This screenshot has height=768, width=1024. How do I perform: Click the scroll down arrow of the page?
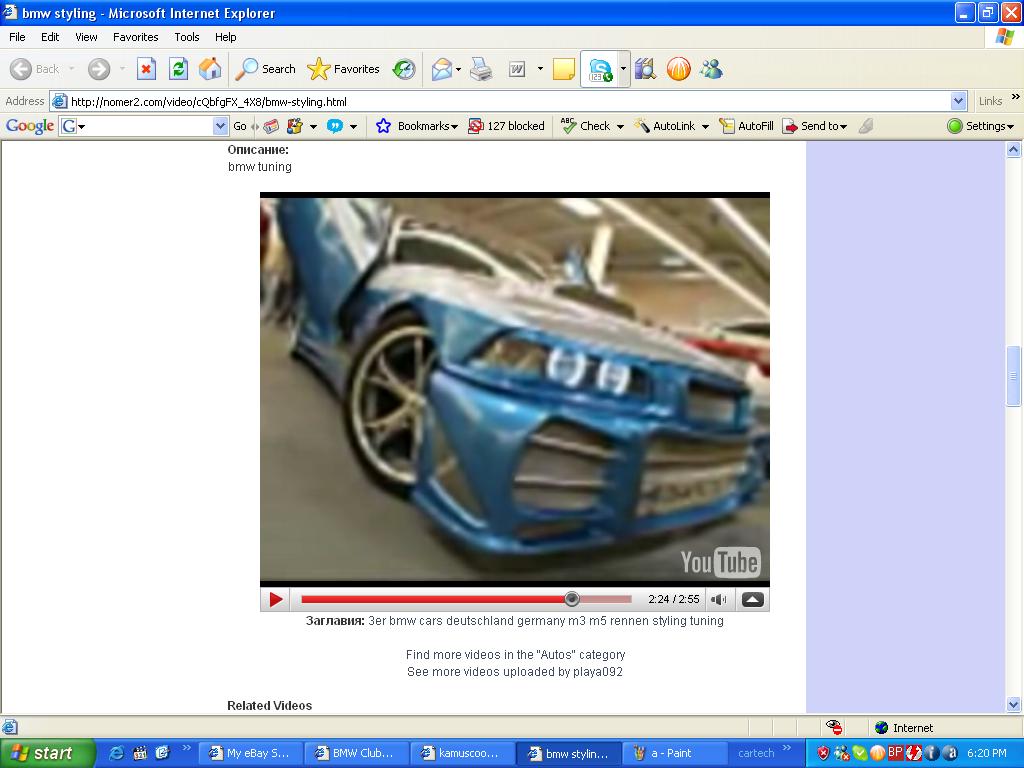[1014, 704]
